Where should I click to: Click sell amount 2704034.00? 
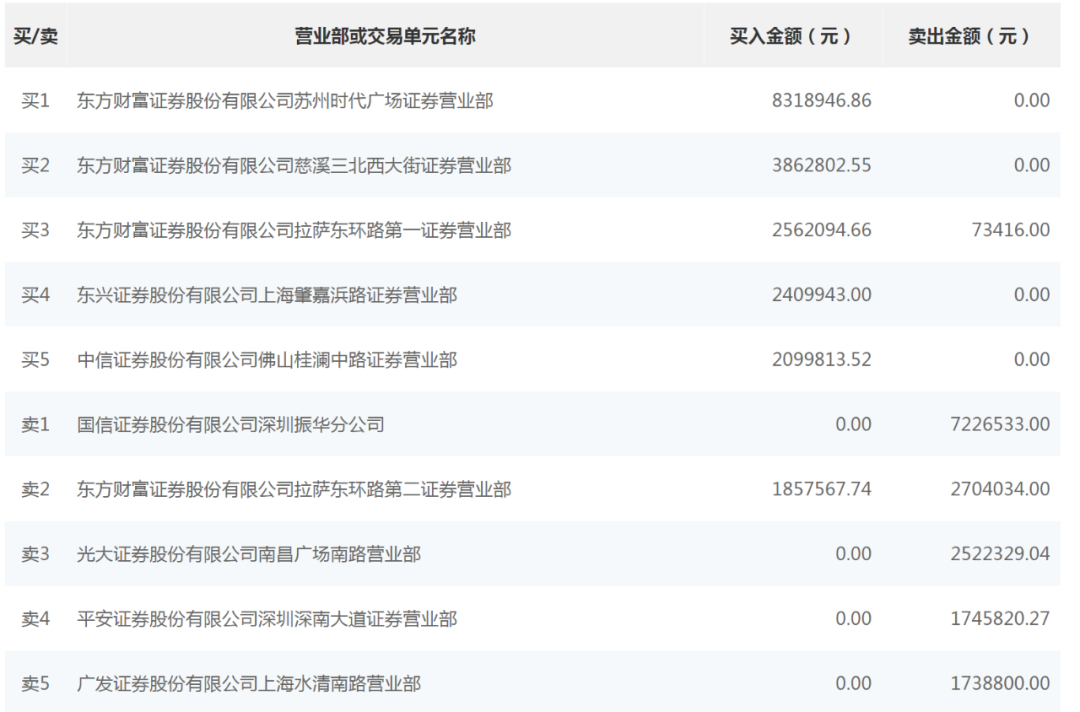pos(1001,489)
